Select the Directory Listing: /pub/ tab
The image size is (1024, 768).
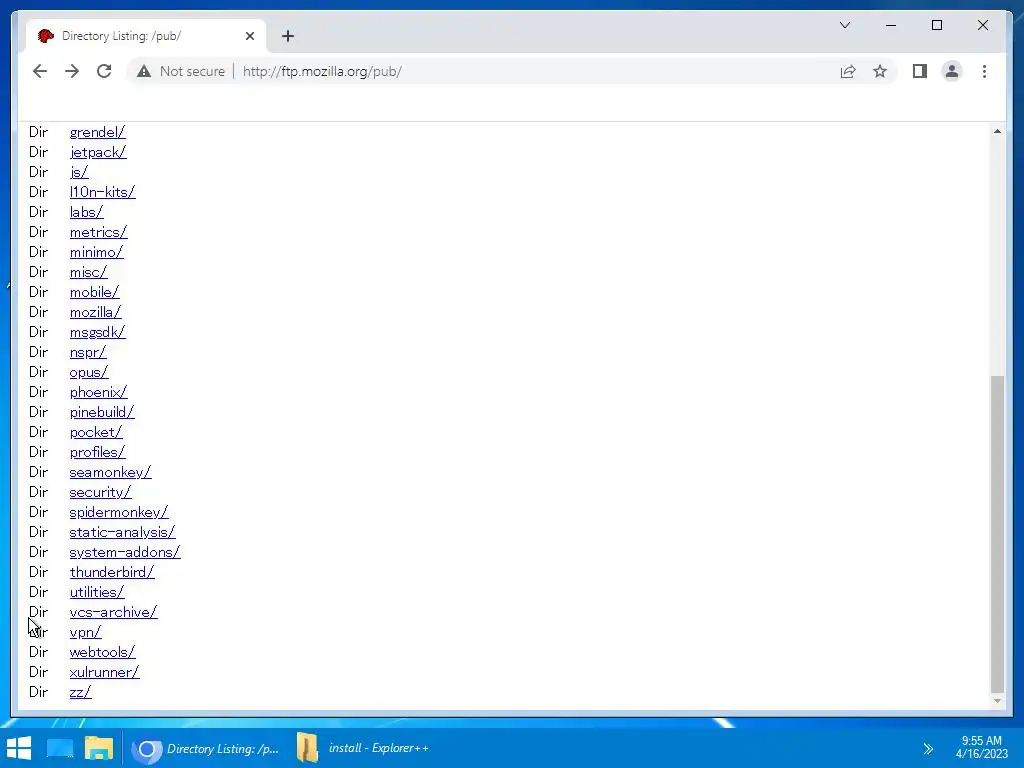pos(146,36)
